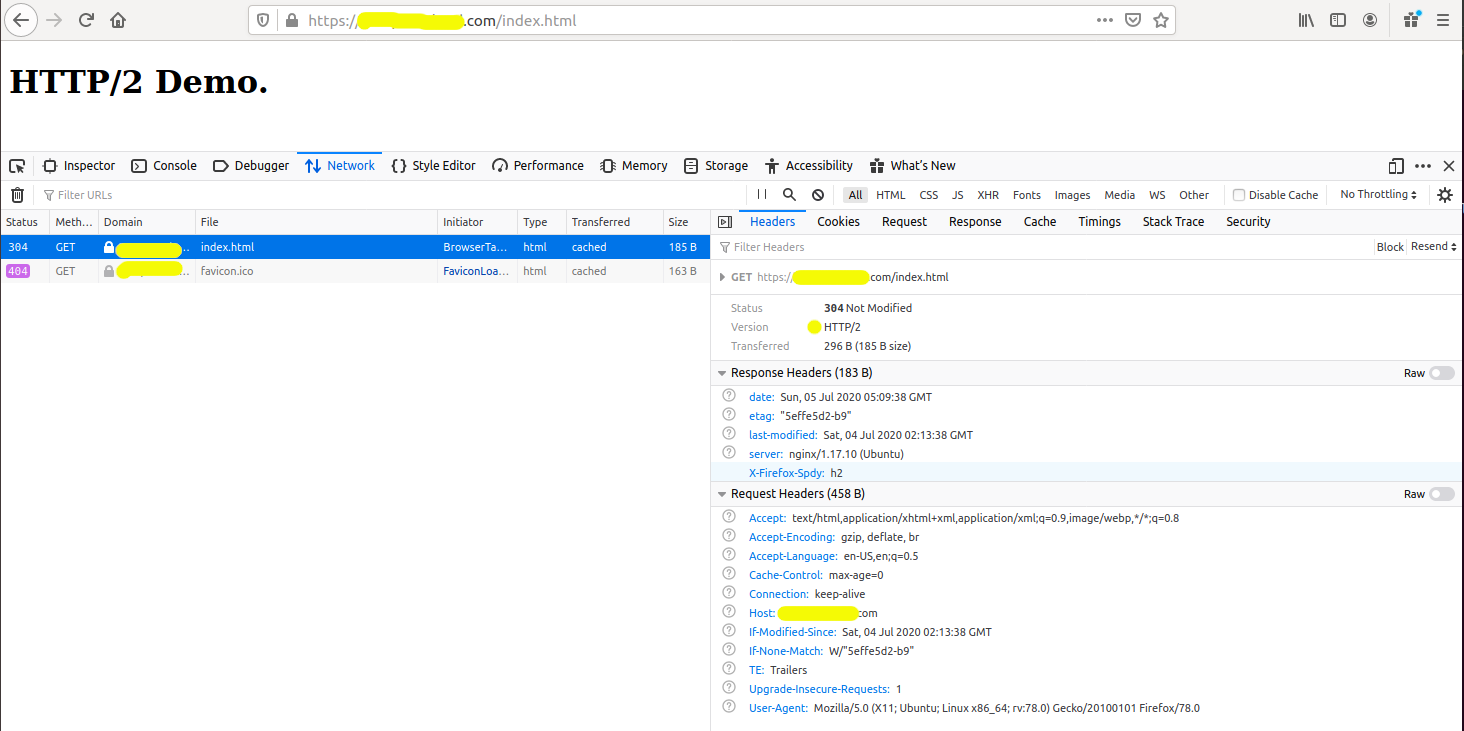Go back with the browser Back arrow
The height and width of the screenshot is (731, 1464).
[x=20, y=20]
